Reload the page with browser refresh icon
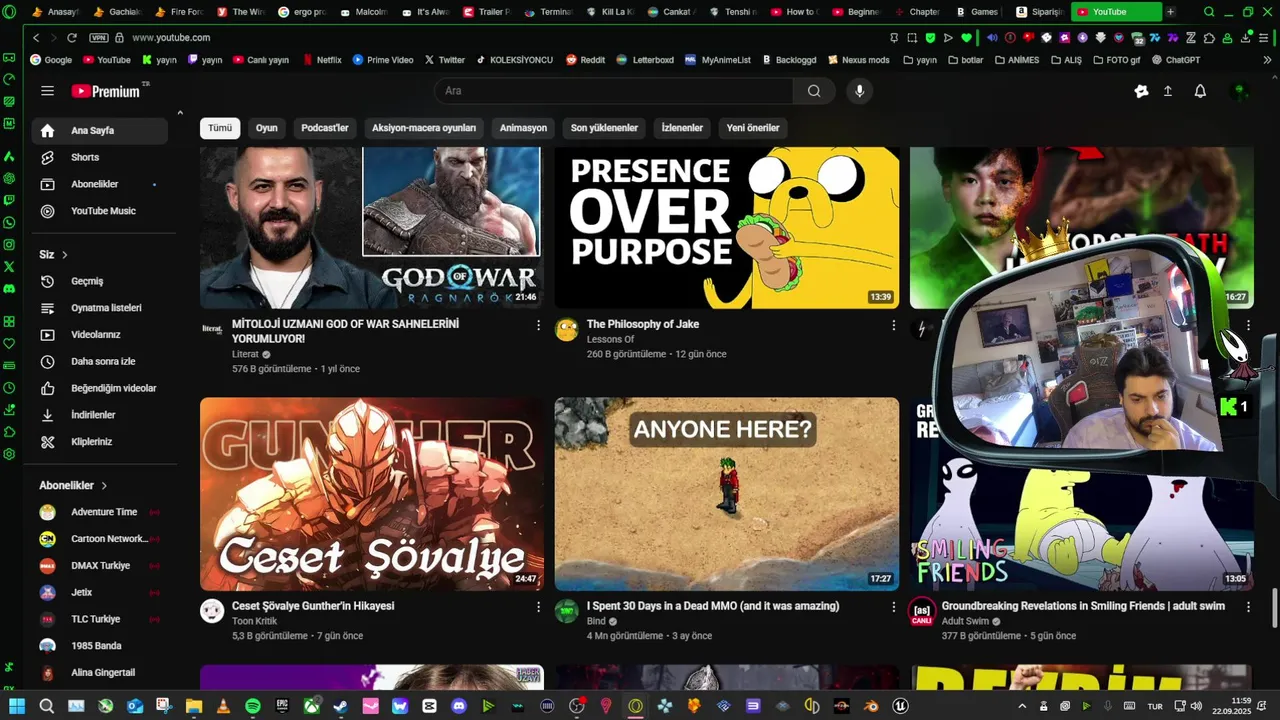The height and width of the screenshot is (720, 1280). 72,37
